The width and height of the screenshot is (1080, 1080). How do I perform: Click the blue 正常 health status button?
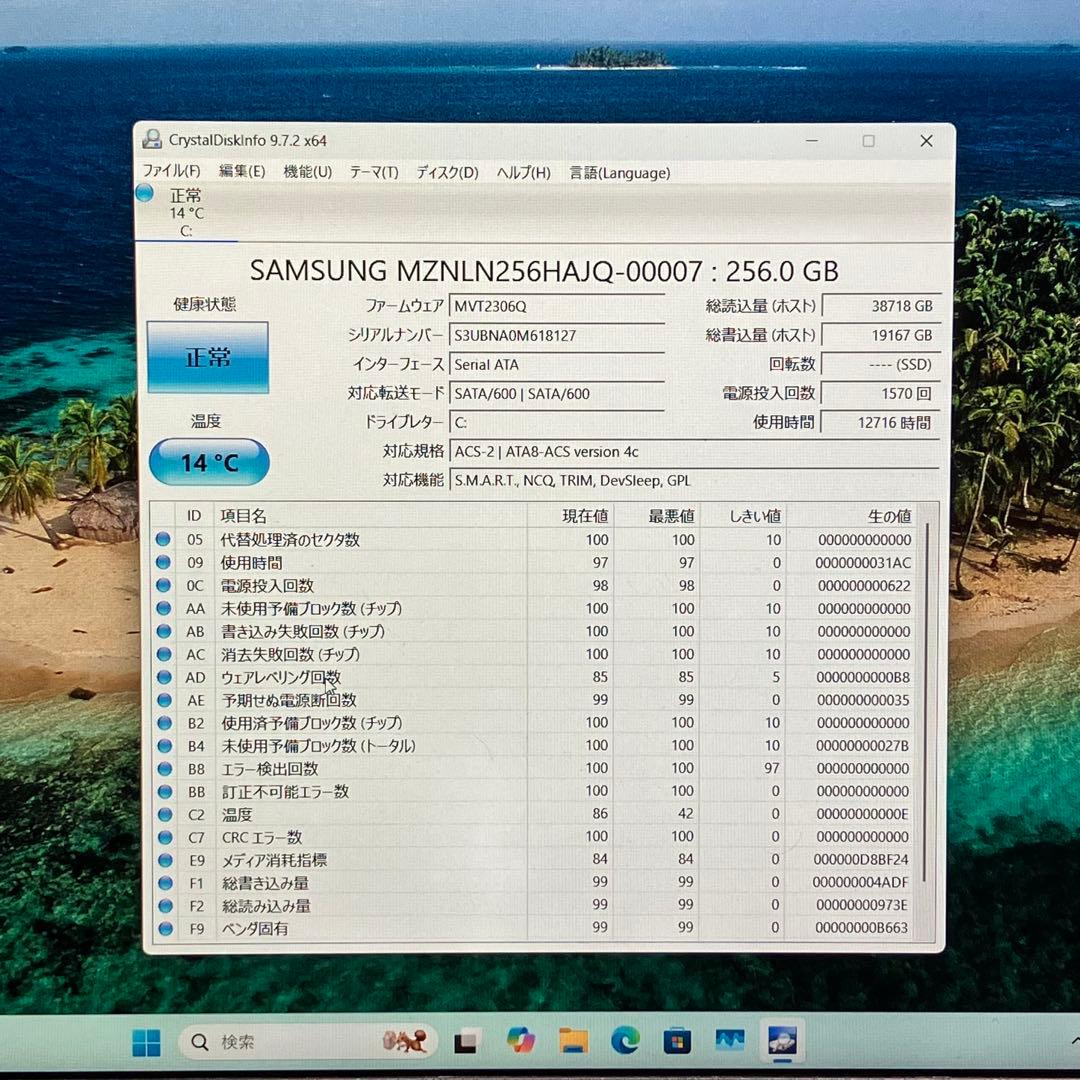pyautogui.click(x=208, y=358)
